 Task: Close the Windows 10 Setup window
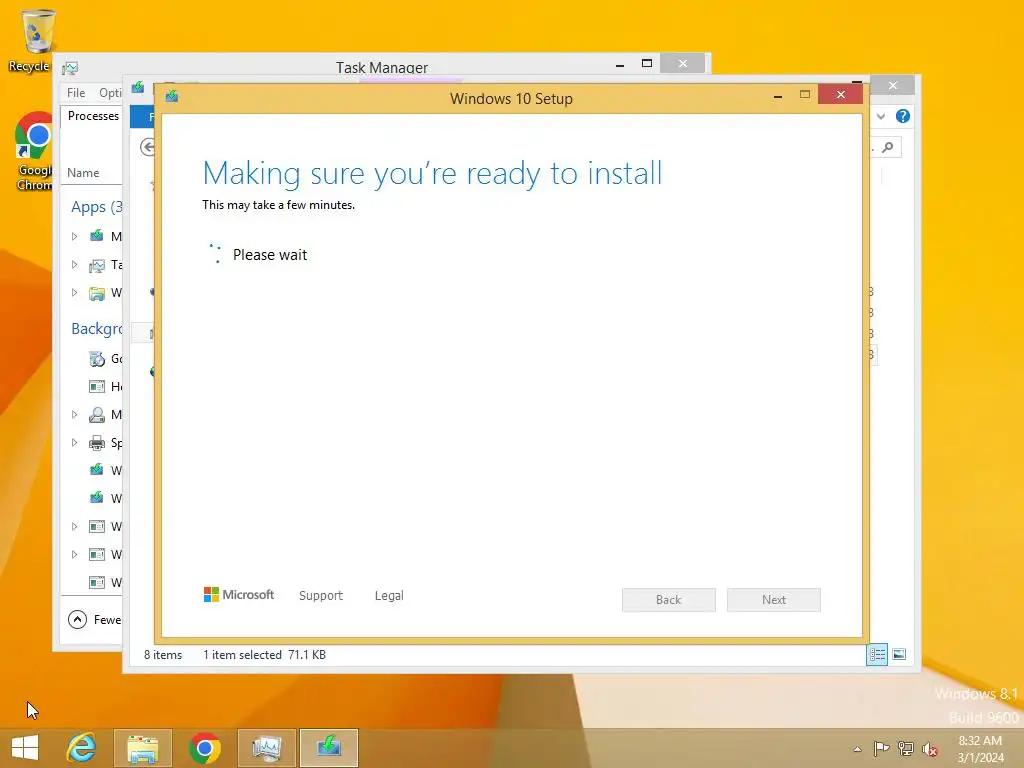tap(840, 95)
